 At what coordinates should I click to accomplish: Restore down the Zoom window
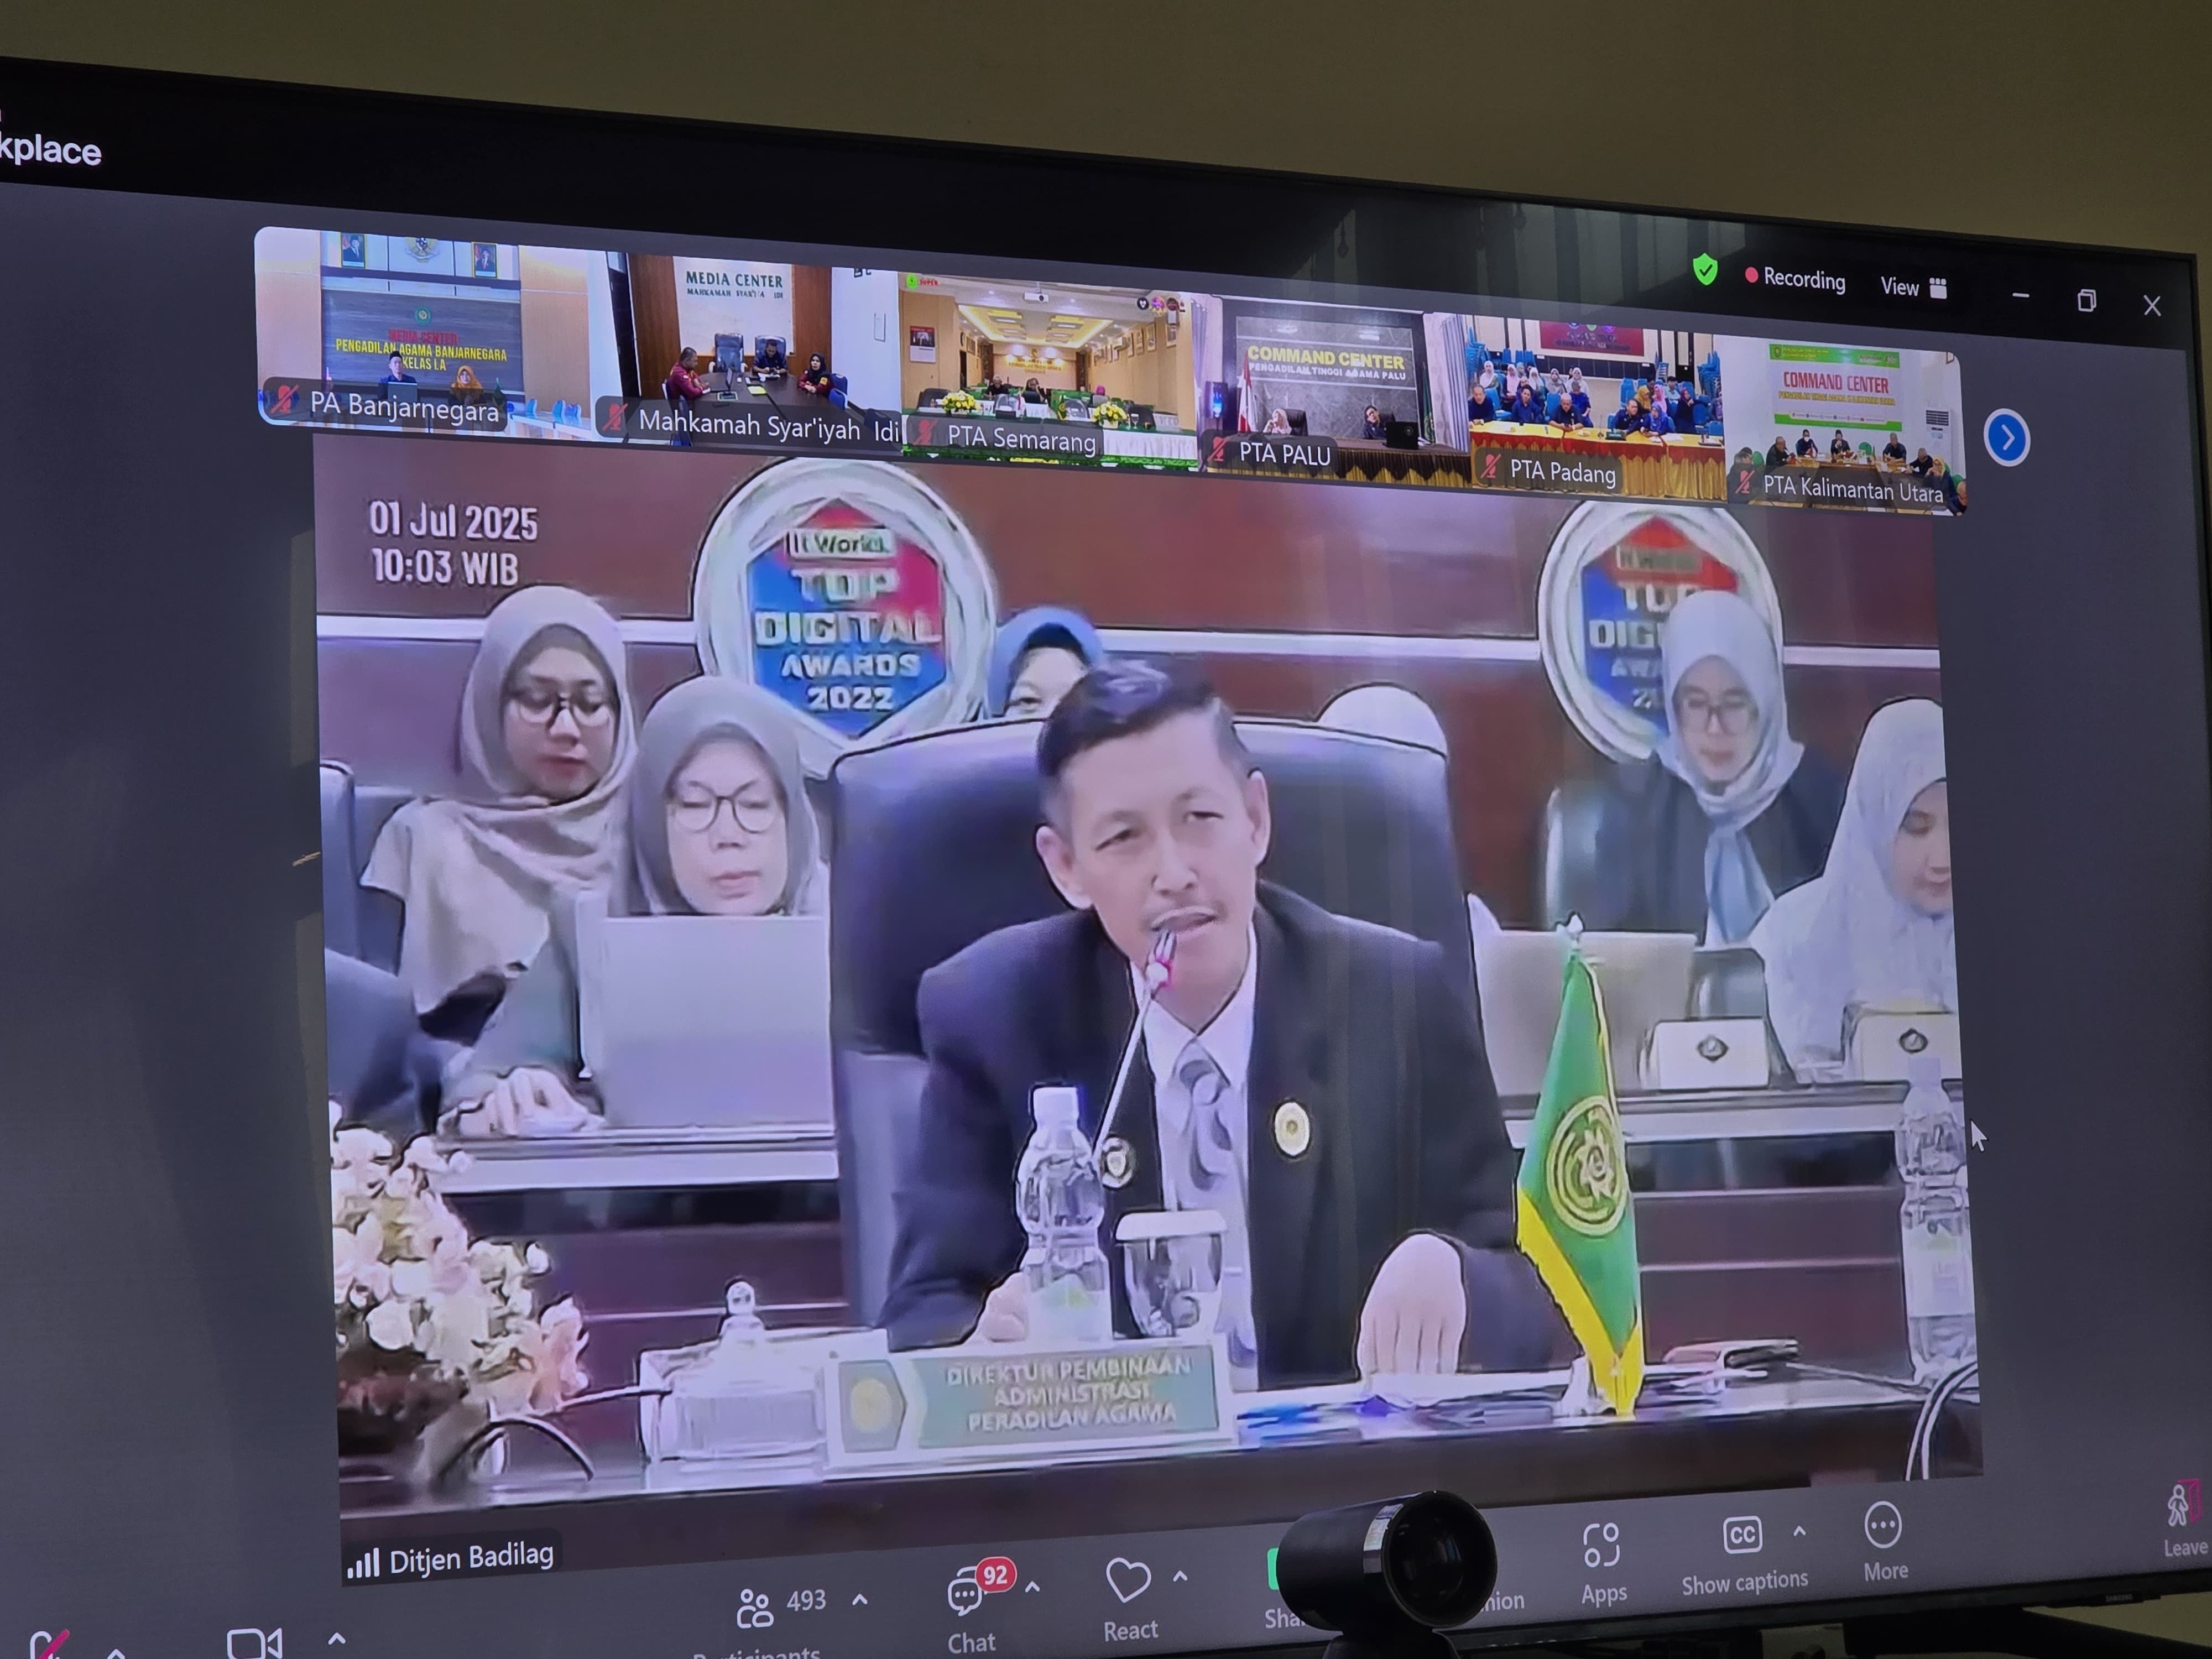(x=2086, y=301)
